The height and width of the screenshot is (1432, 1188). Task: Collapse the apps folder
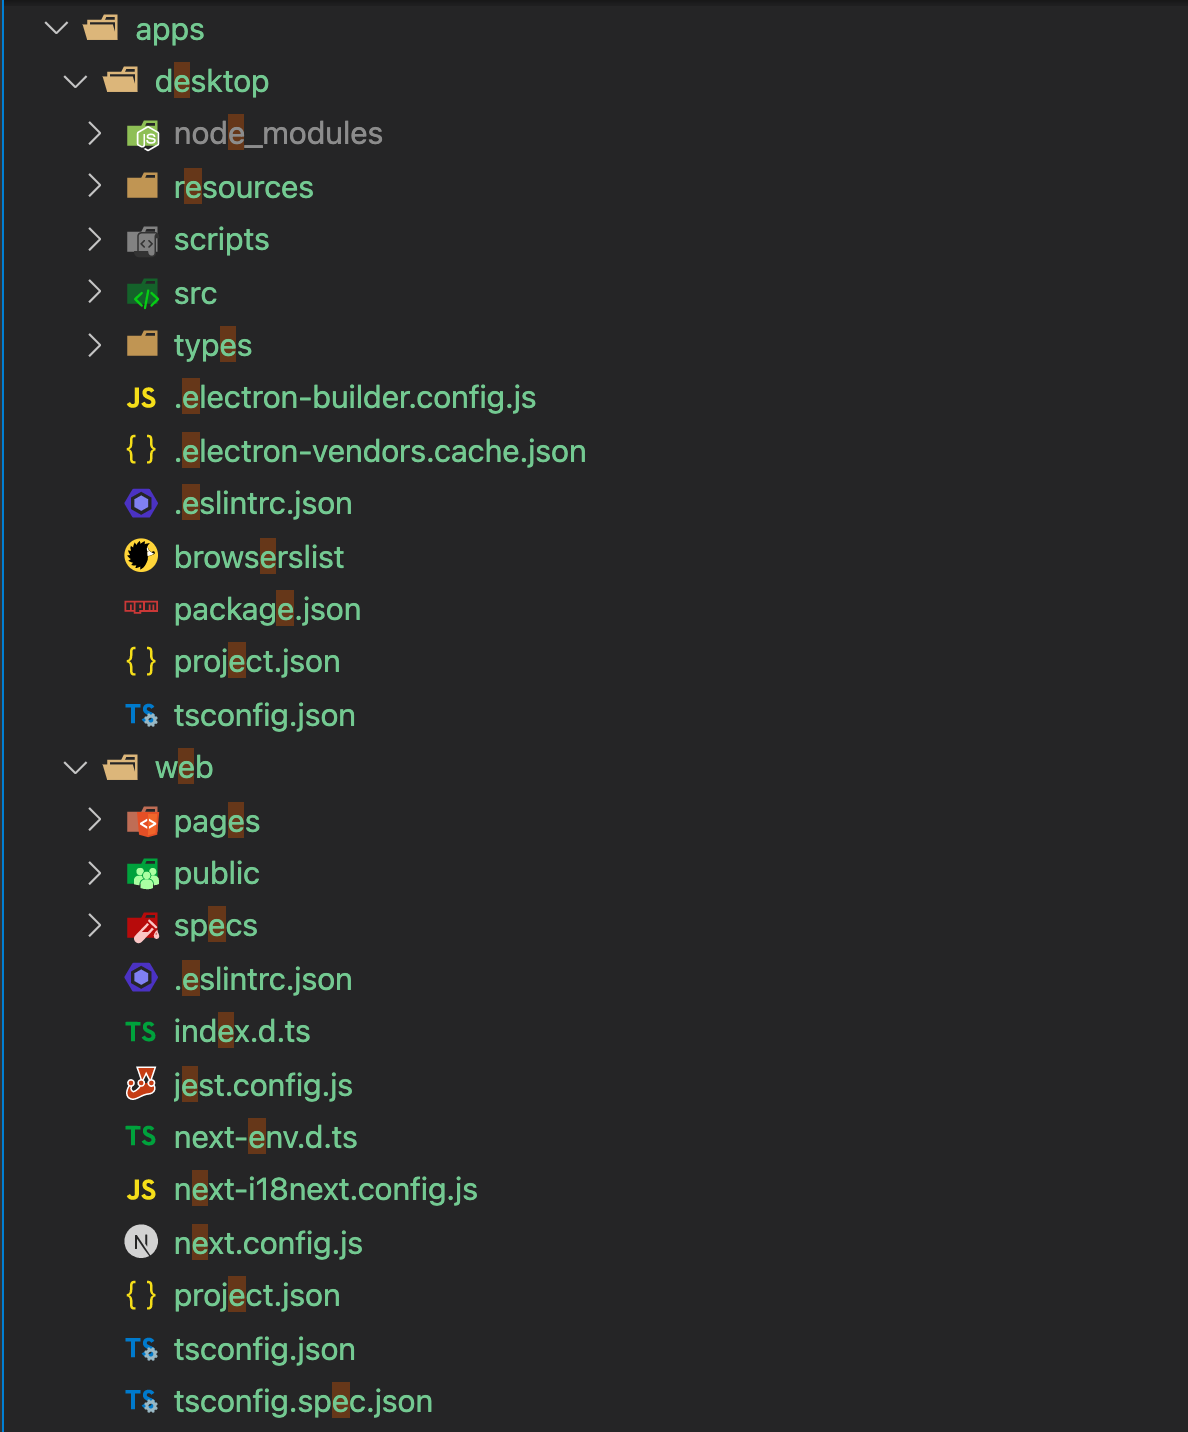pos(56,28)
